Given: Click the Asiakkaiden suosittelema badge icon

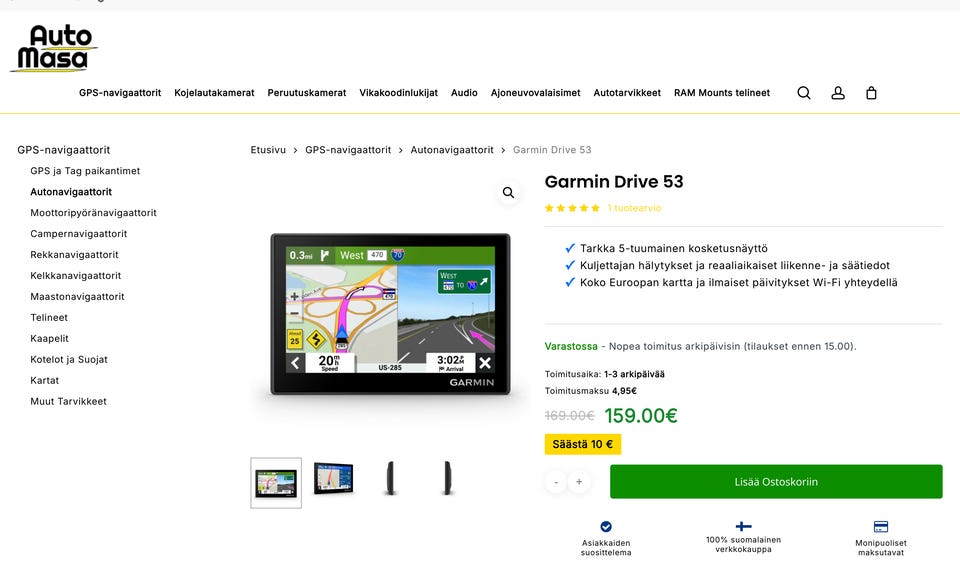Looking at the screenshot, I should [x=606, y=526].
